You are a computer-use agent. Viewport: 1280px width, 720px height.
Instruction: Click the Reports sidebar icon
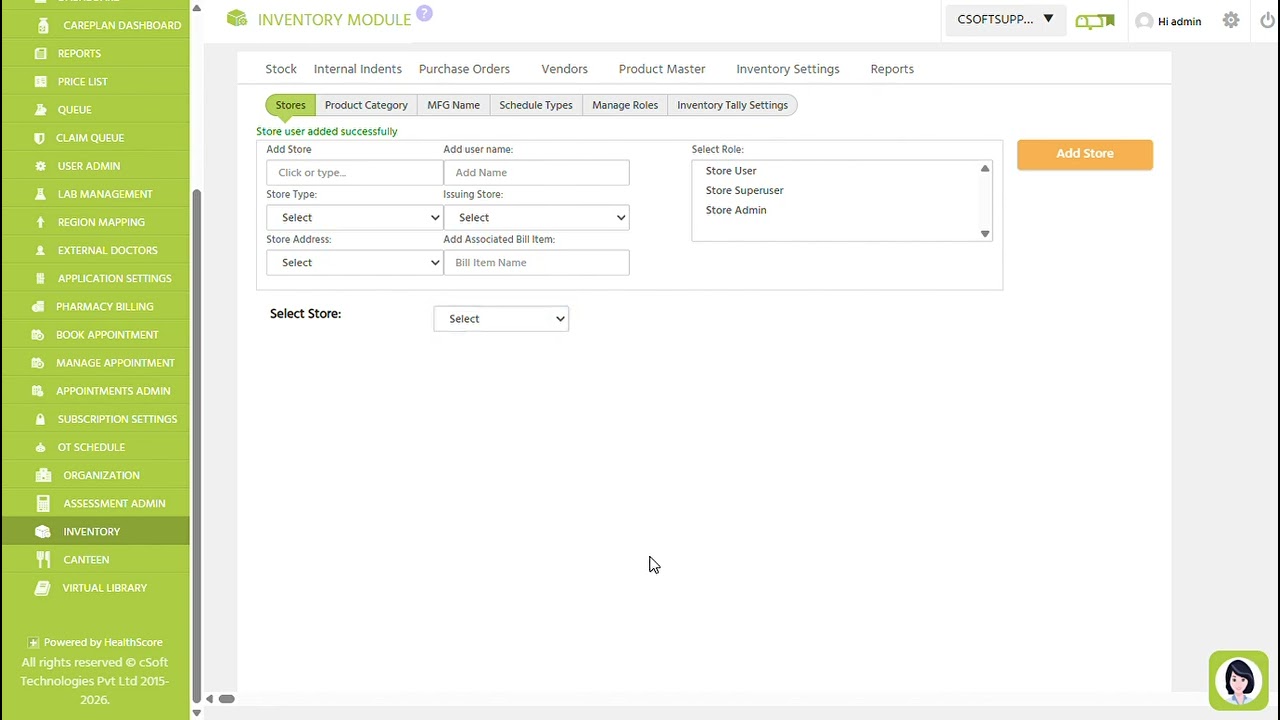point(40,53)
